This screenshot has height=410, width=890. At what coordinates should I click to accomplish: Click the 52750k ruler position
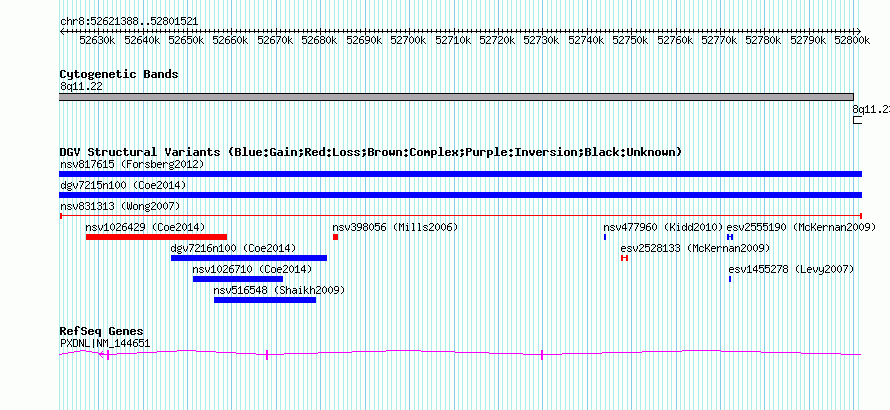pos(631,40)
